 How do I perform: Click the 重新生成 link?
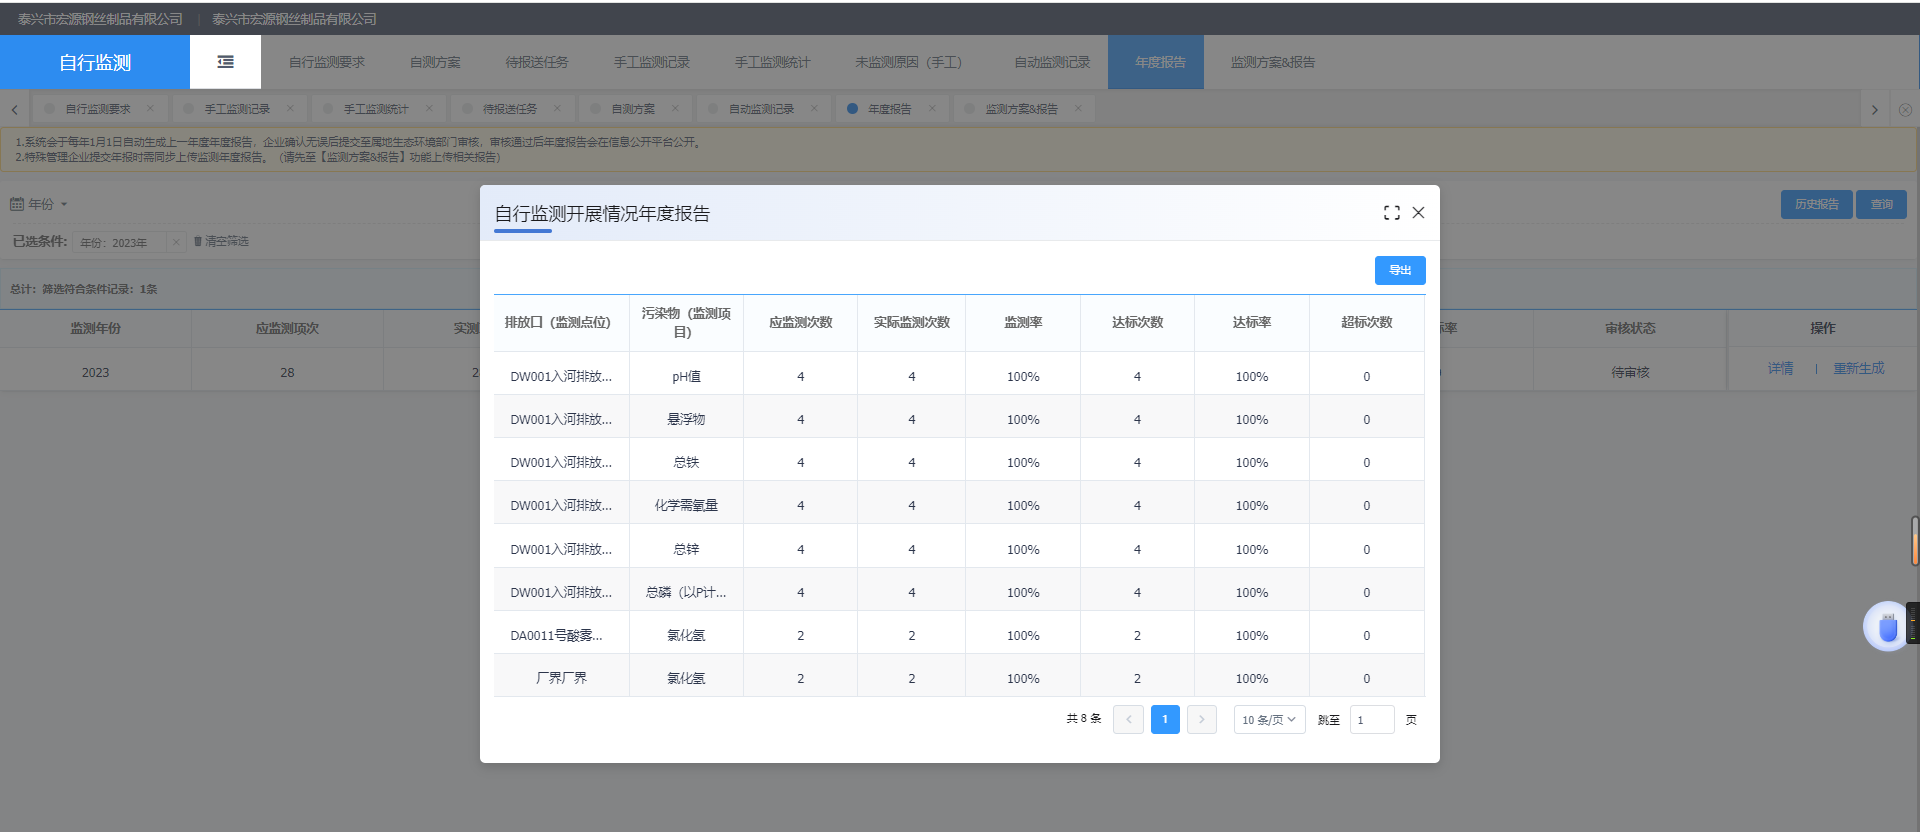1858,369
